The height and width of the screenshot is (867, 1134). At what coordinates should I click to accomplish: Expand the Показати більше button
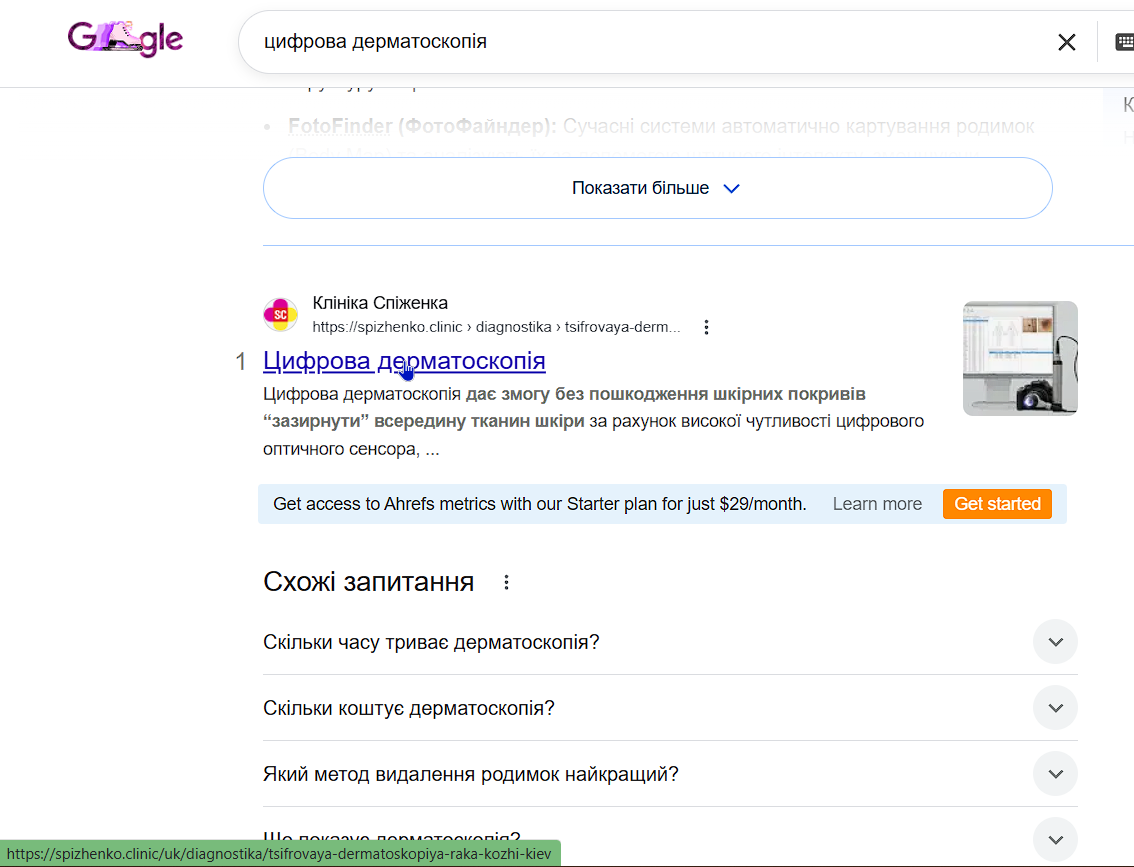[x=657, y=188]
